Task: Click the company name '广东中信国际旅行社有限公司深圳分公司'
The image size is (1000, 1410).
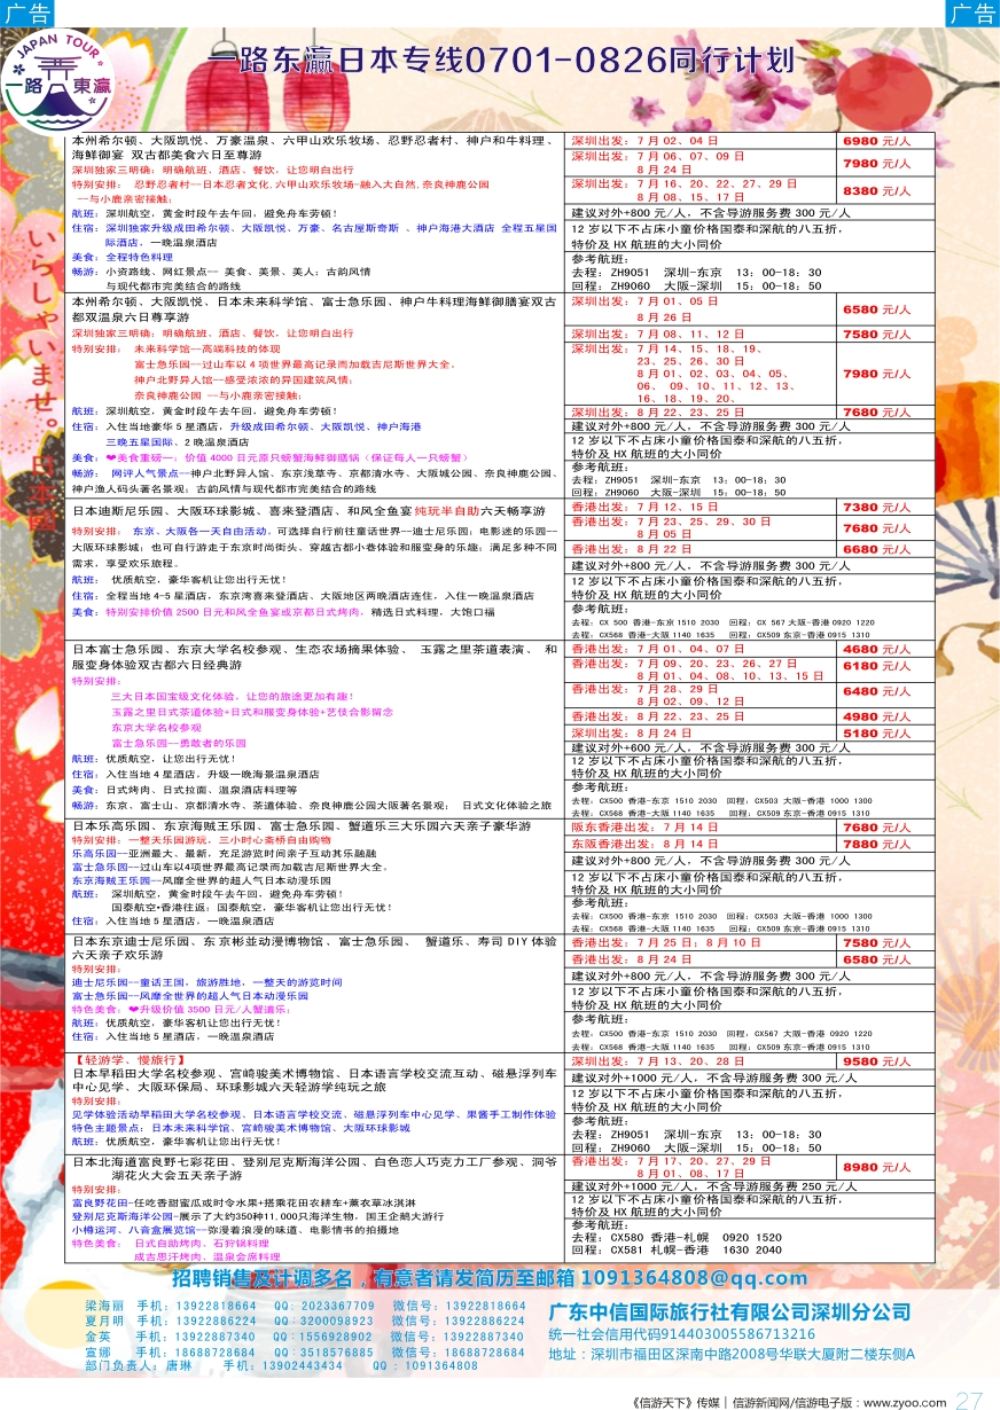Action: click(729, 1312)
